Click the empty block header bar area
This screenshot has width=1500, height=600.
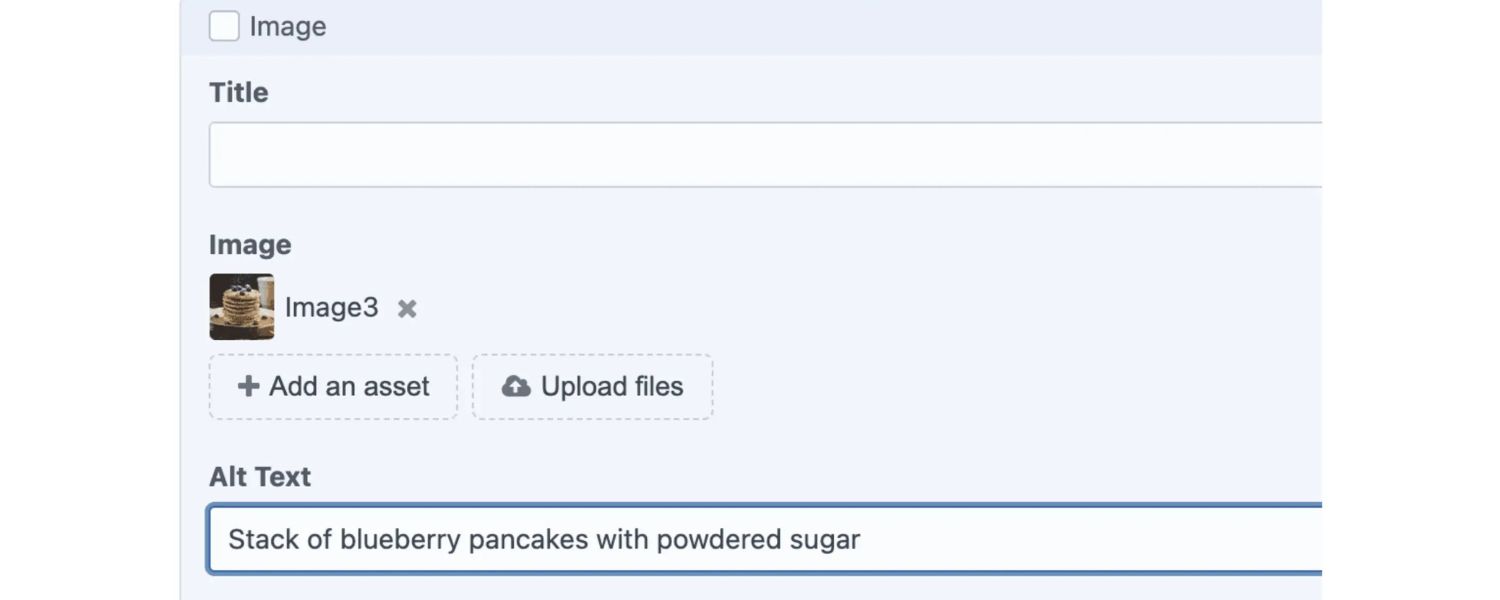[x=800, y=27]
